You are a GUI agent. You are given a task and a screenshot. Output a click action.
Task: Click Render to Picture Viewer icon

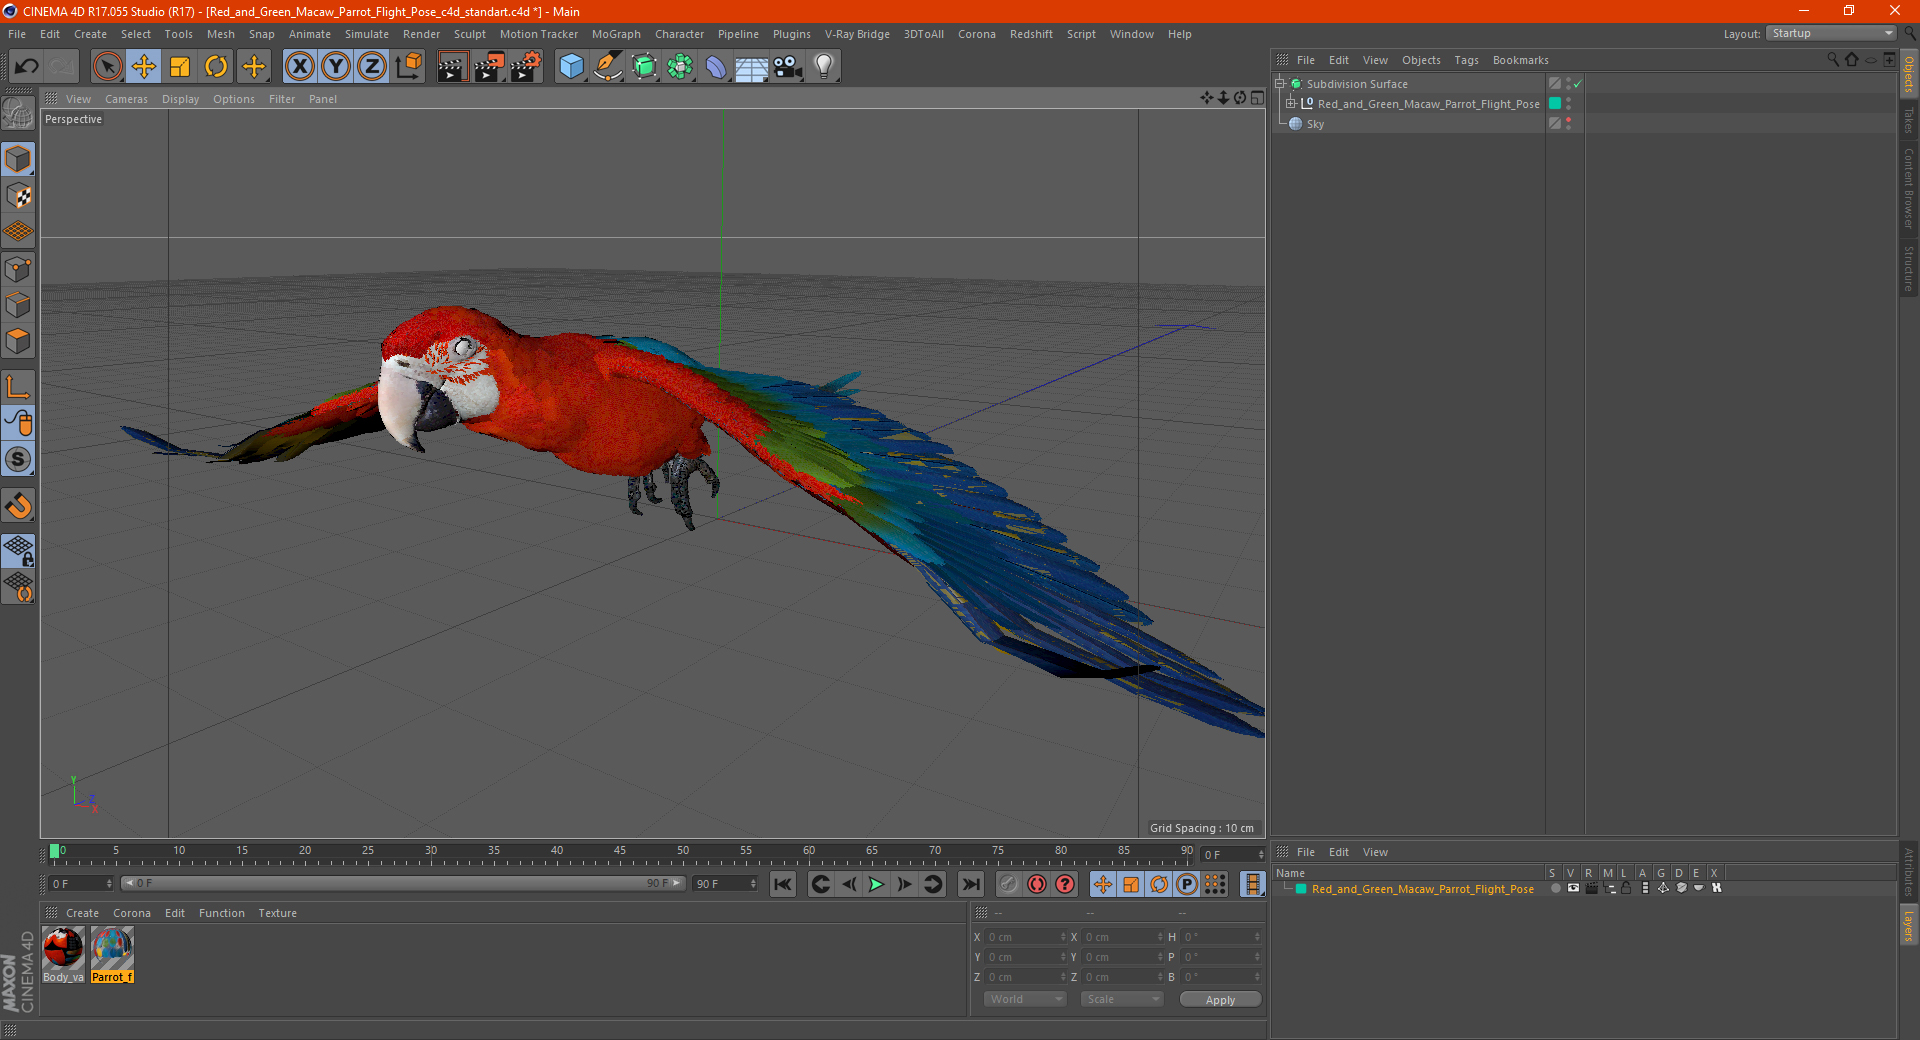pyautogui.click(x=489, y=67)
